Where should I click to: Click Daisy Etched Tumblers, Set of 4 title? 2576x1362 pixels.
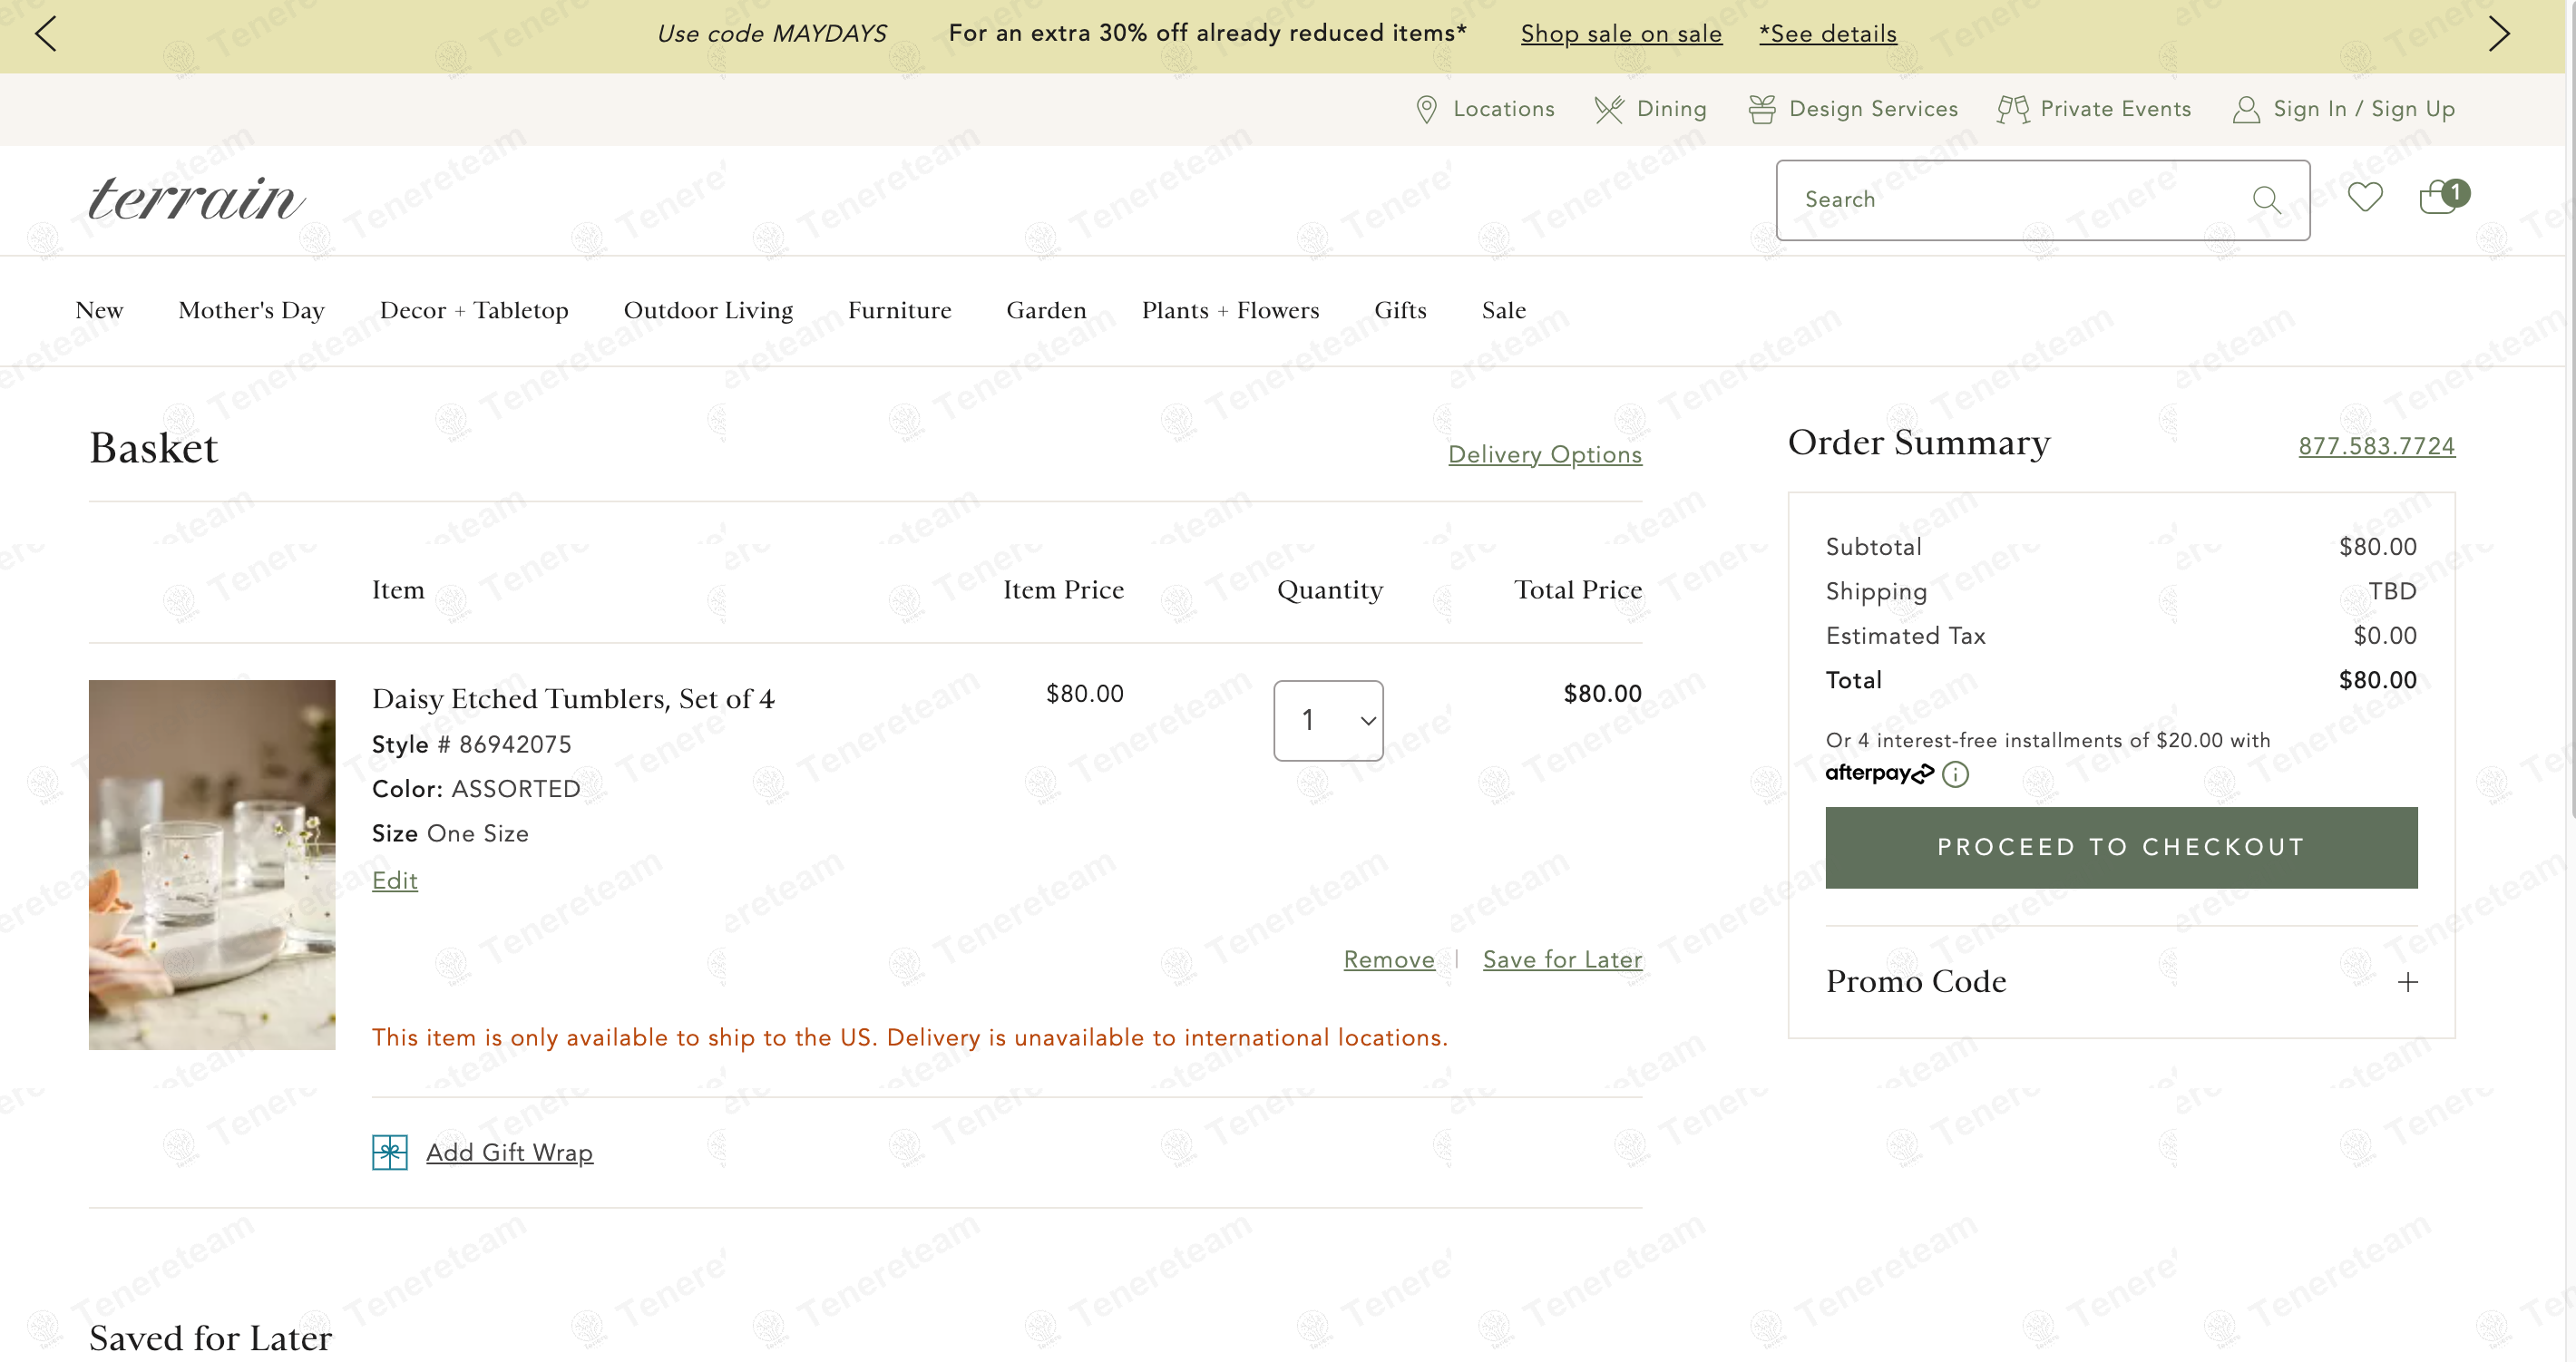[x=573, y=699]
